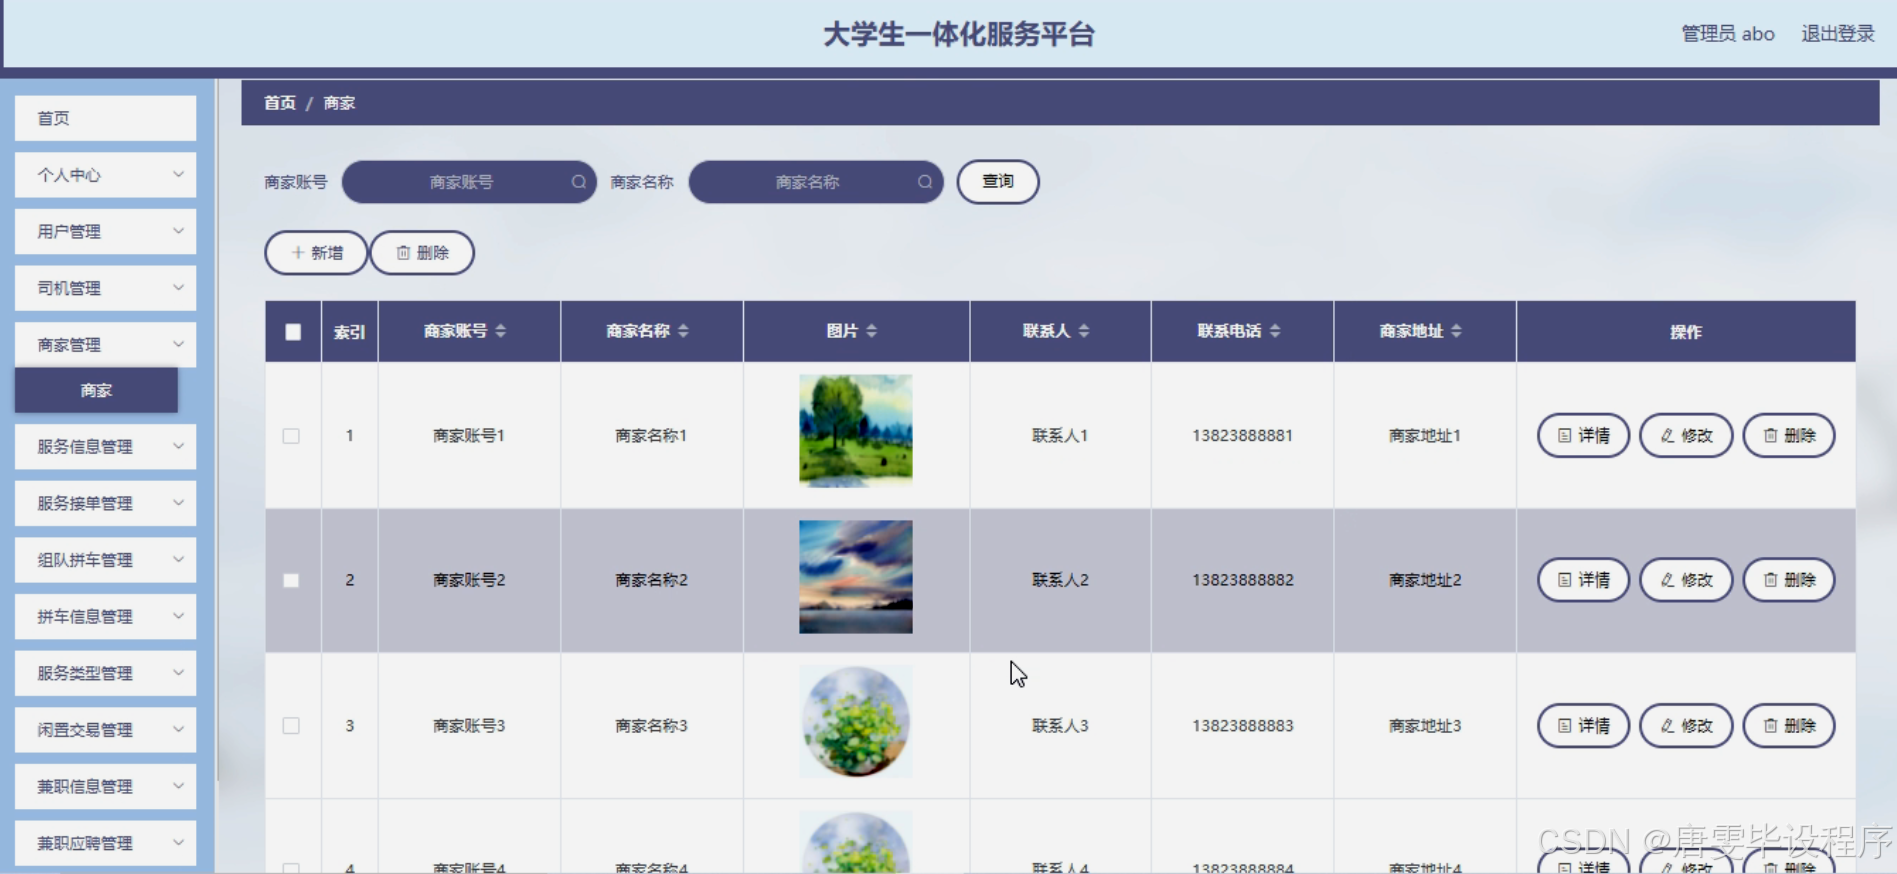This screenshot has width=1897, height=874.
Task: Click phone number 13823888882
Action: point(1242,580)
